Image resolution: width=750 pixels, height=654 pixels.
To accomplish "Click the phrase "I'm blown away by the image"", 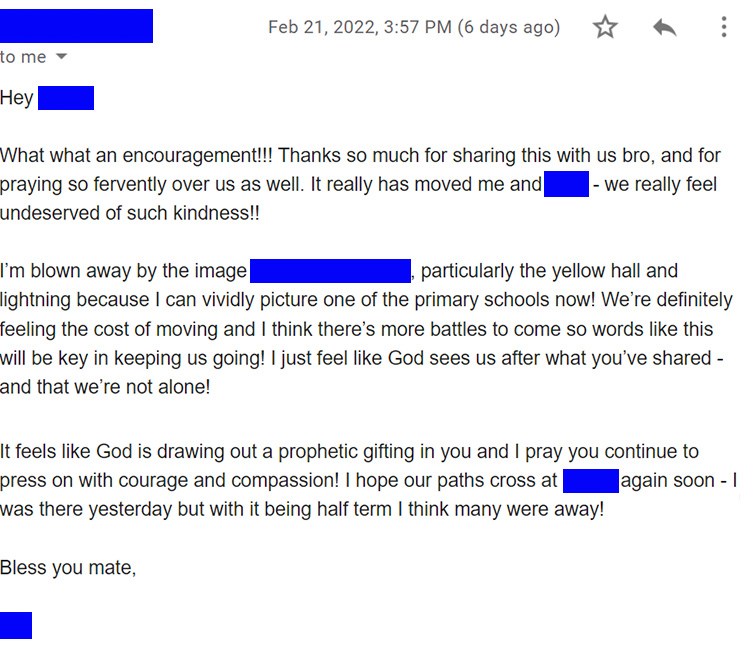I will 123,271.
